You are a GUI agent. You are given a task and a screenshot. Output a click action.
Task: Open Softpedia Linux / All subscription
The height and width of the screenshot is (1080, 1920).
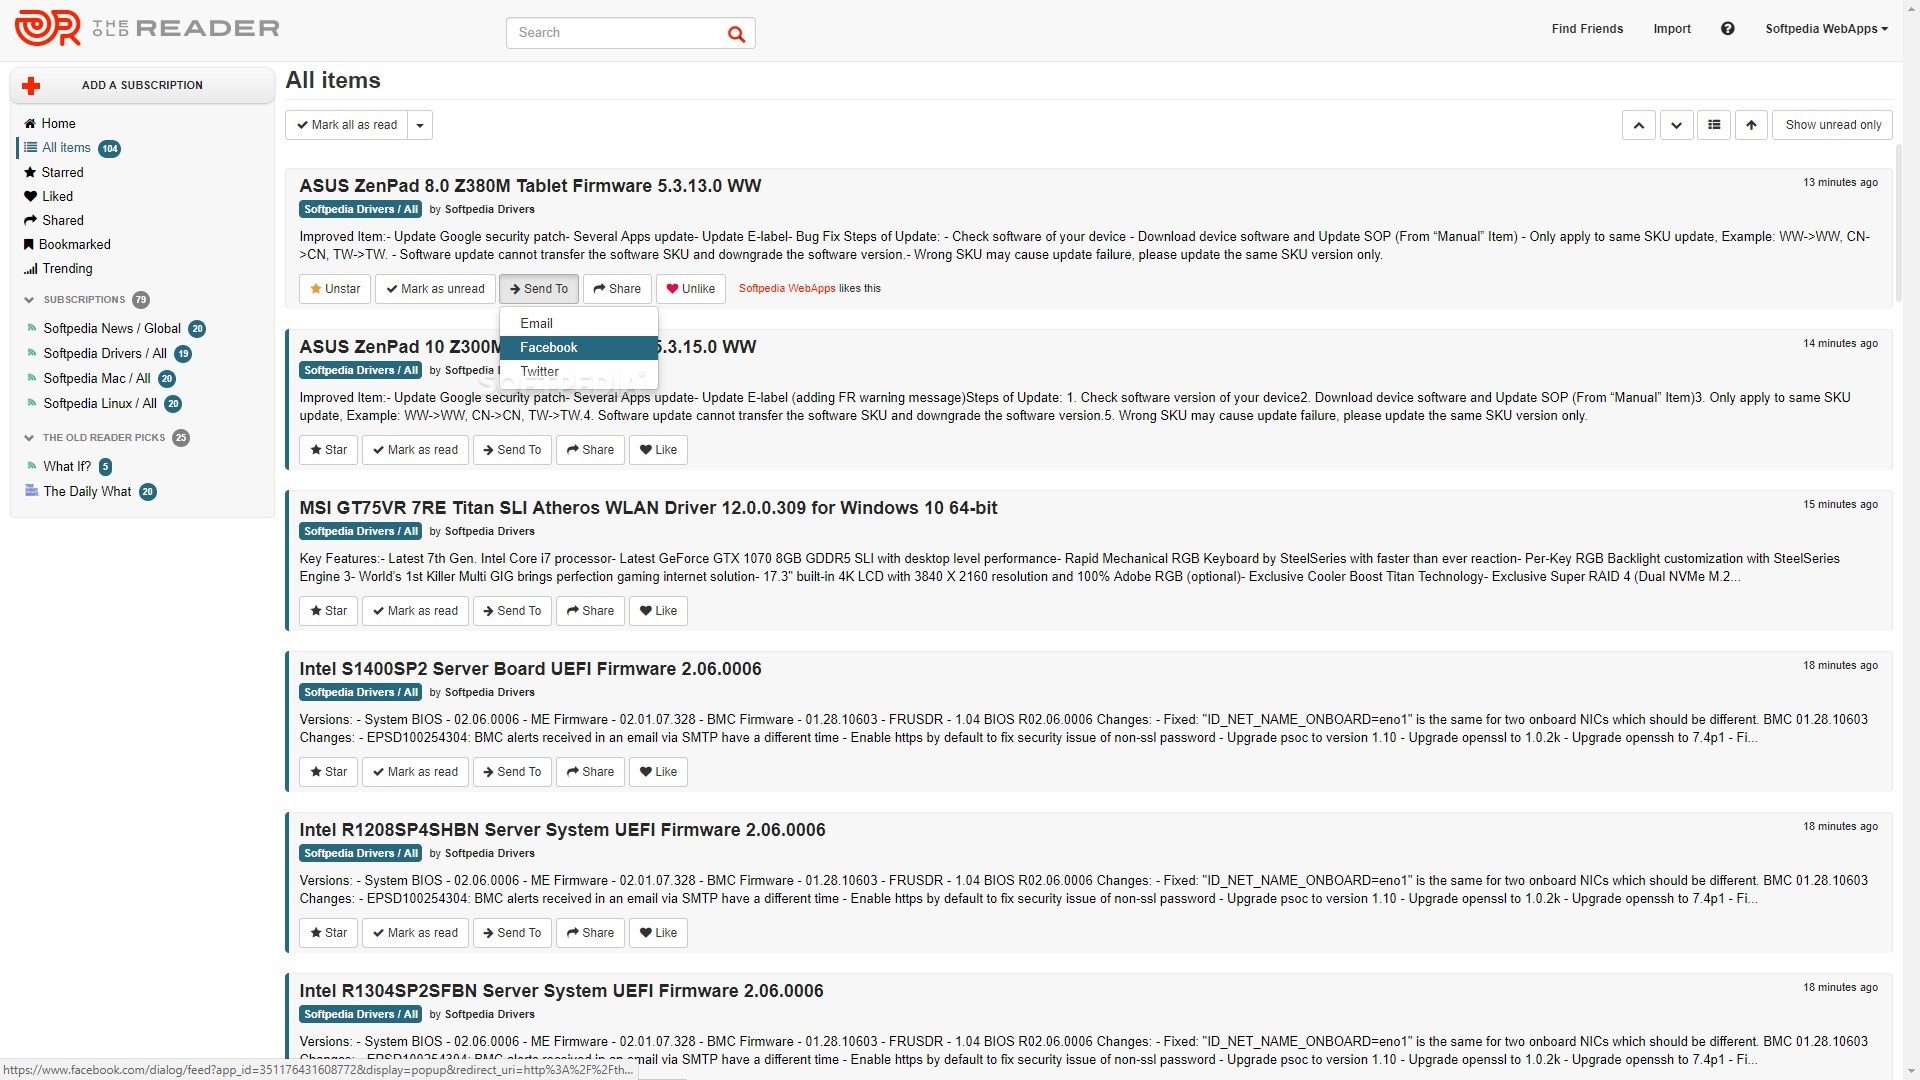tap(100, 404)
